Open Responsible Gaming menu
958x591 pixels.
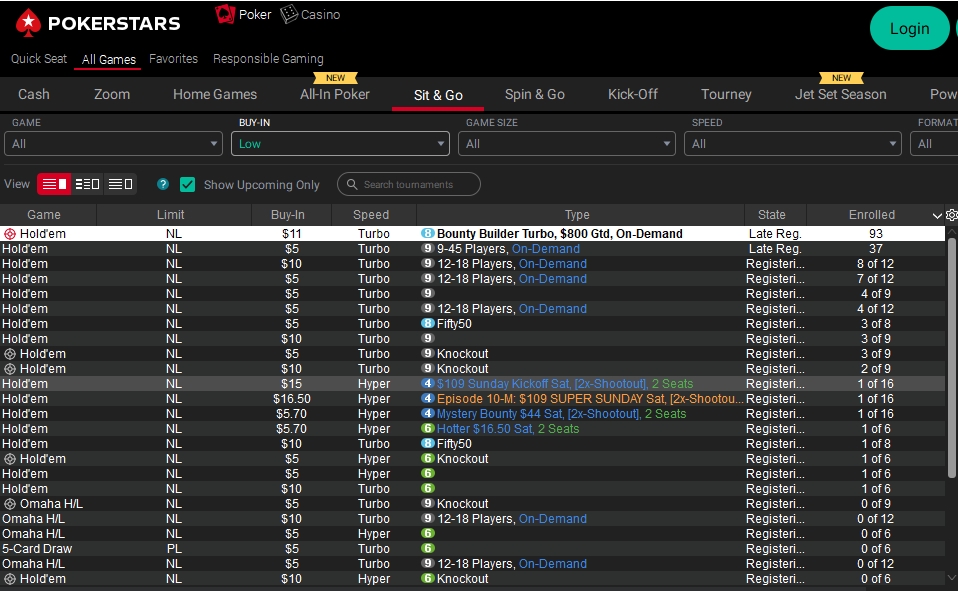point(268,59)
